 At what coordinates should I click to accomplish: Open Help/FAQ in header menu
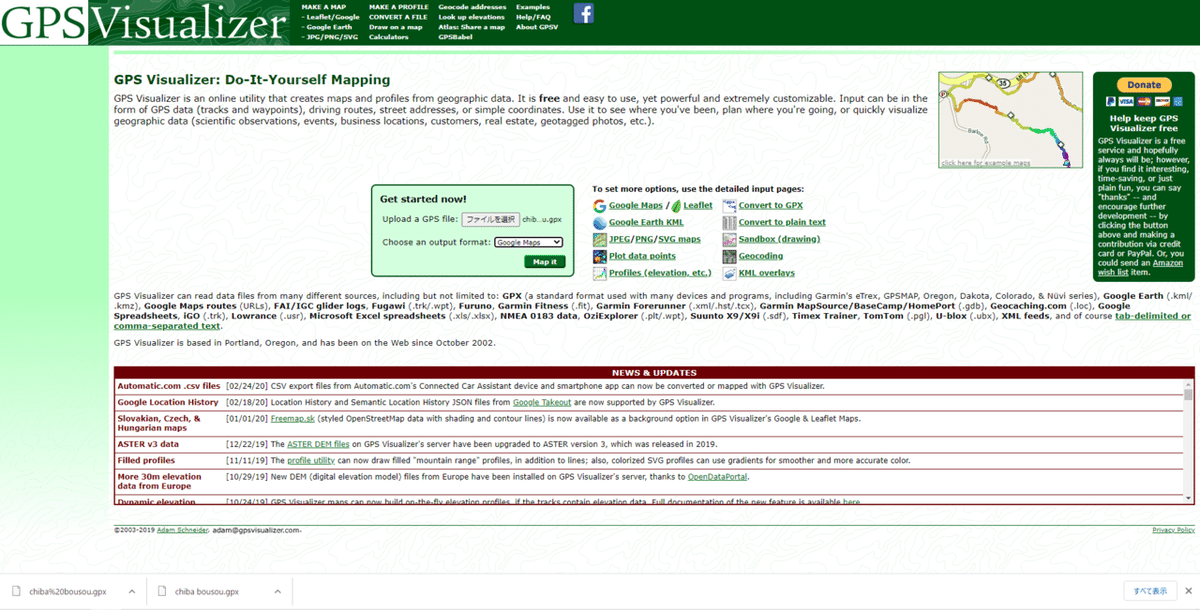pos(532,17)
